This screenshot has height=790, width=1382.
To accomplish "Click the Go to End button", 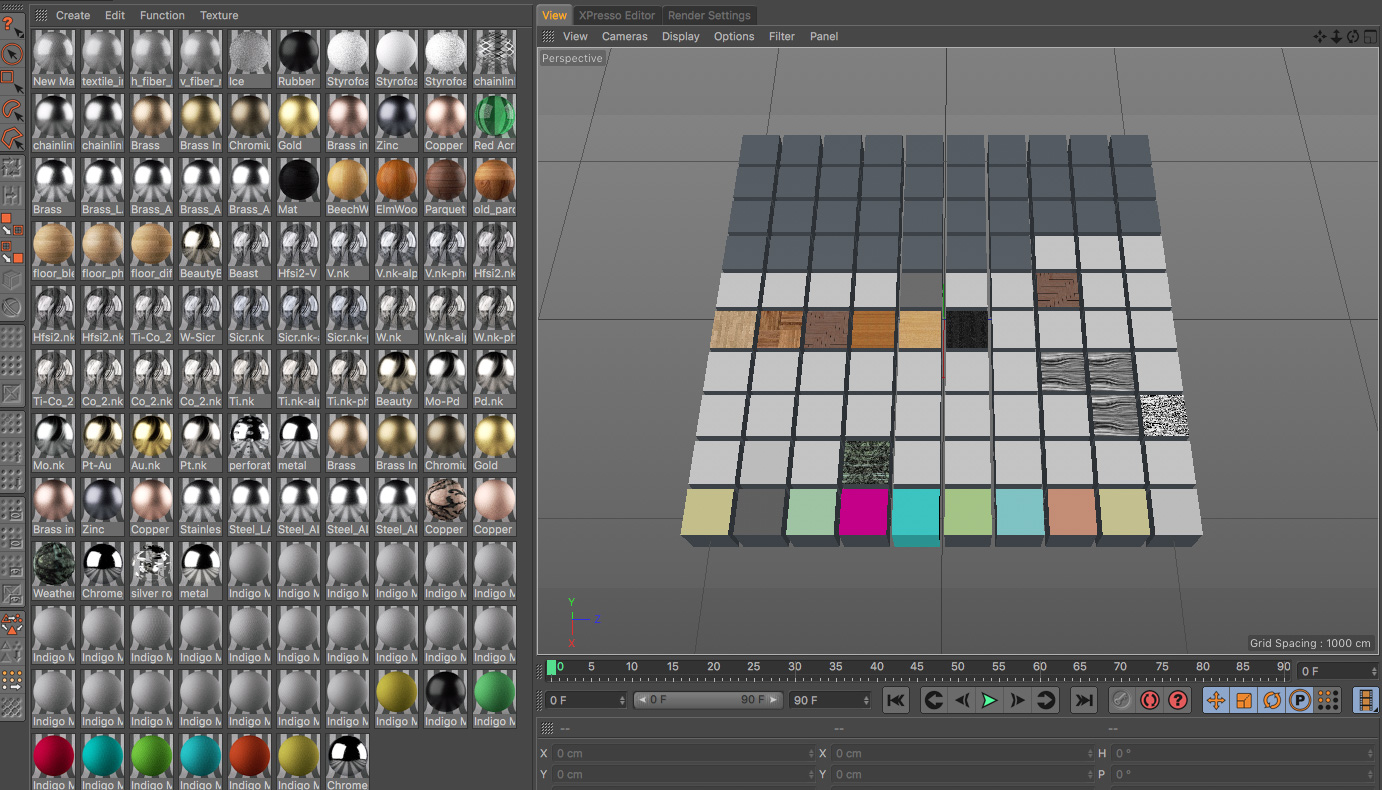I will (1083, 701).
